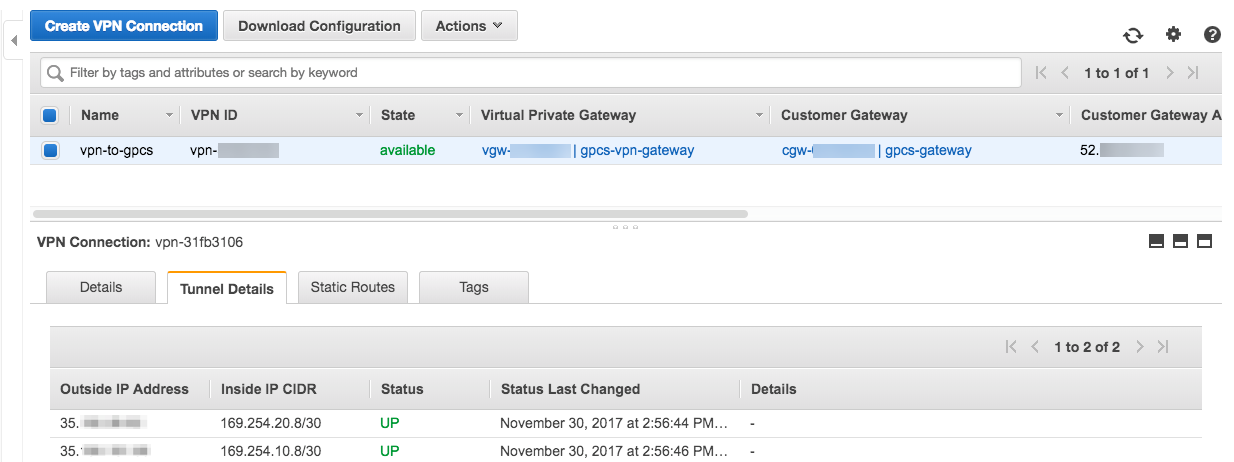Open the Actions dropdown
Viewport: 1234px width, 462px height.
pos(469,26)
